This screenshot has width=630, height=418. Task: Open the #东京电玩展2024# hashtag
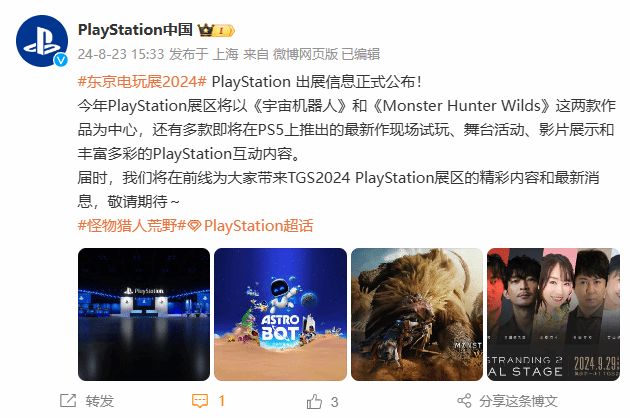tap(142, 82)
